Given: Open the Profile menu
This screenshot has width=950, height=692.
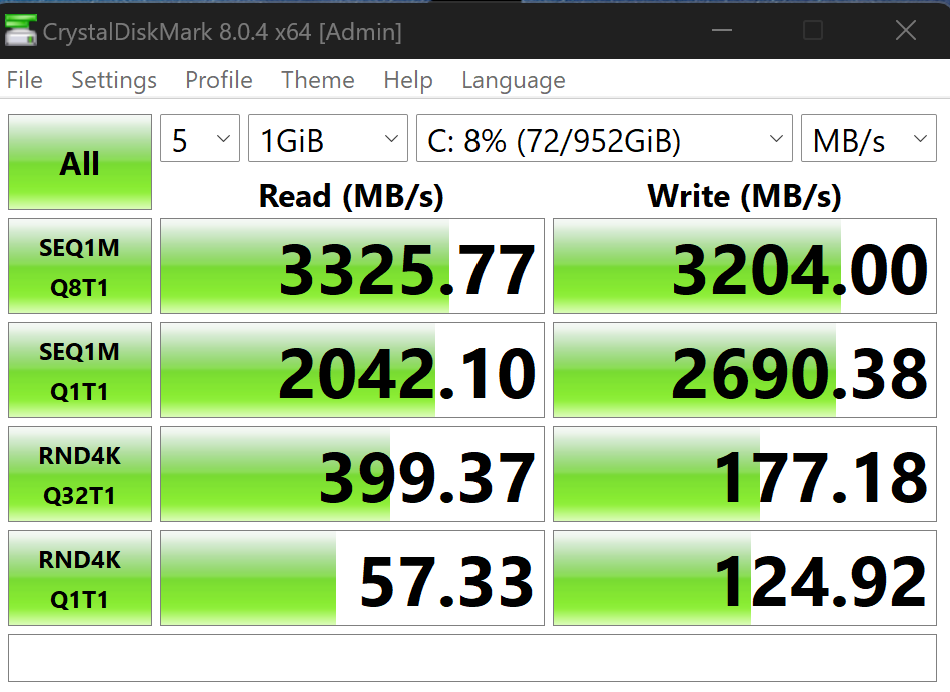Looking at the screenshot, I should click(x=219, y=80).
